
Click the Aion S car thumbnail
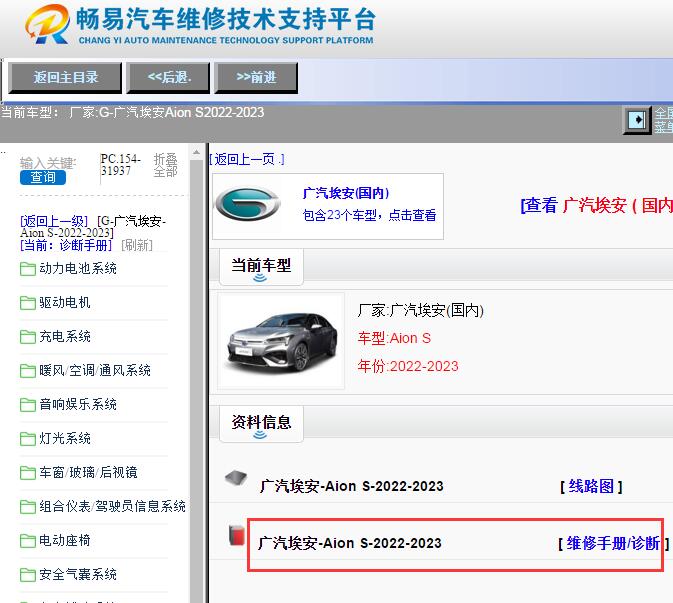point(281,341)
